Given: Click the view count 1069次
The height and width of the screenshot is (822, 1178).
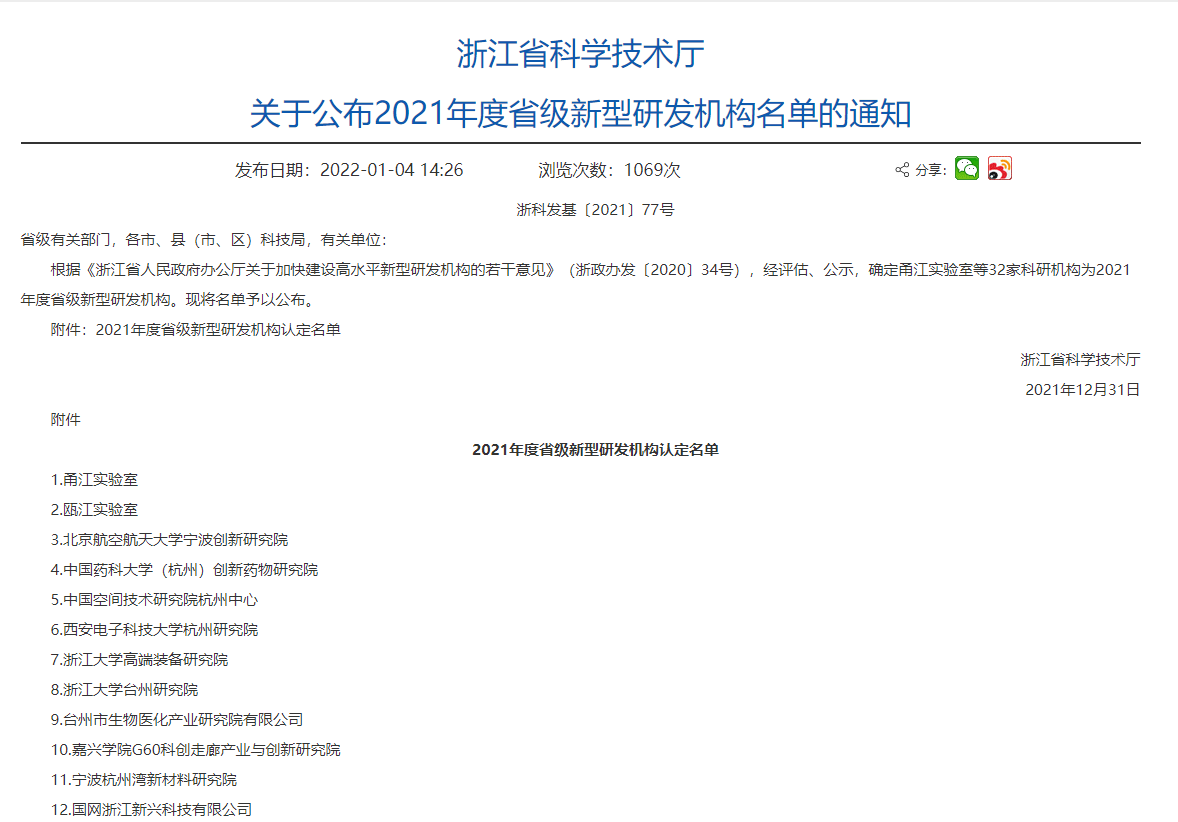Looking at the screenshot, I should [x=652, y=170].
